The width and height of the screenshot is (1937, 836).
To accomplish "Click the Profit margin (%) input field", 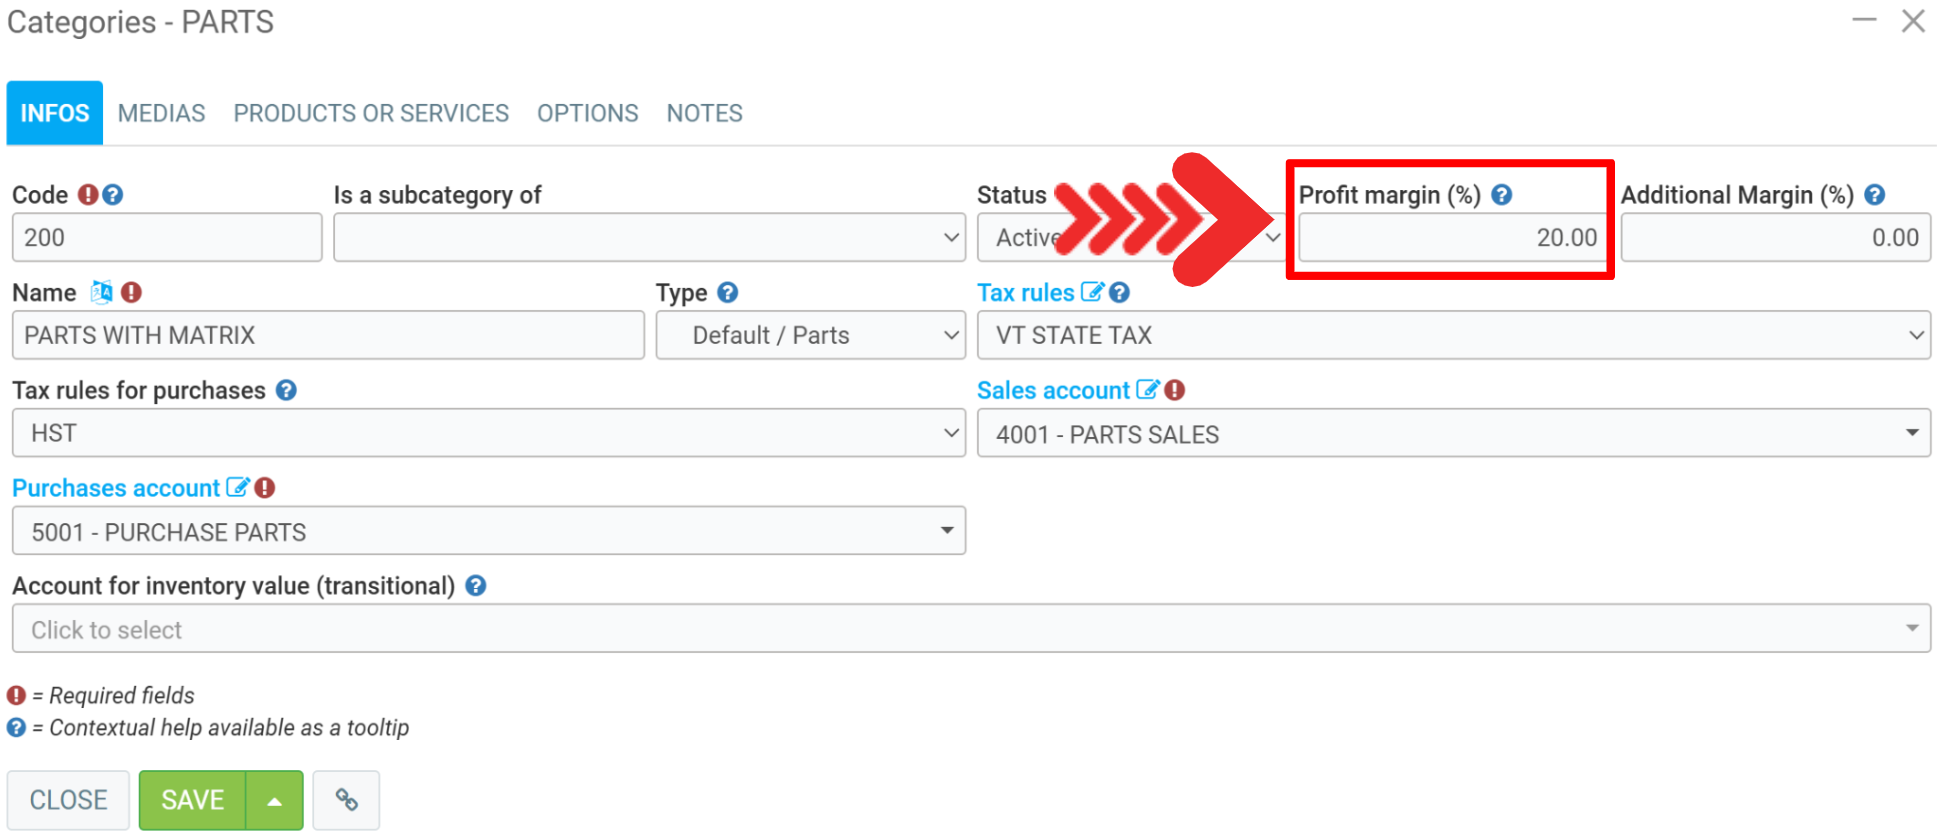I will (1450, 238).
